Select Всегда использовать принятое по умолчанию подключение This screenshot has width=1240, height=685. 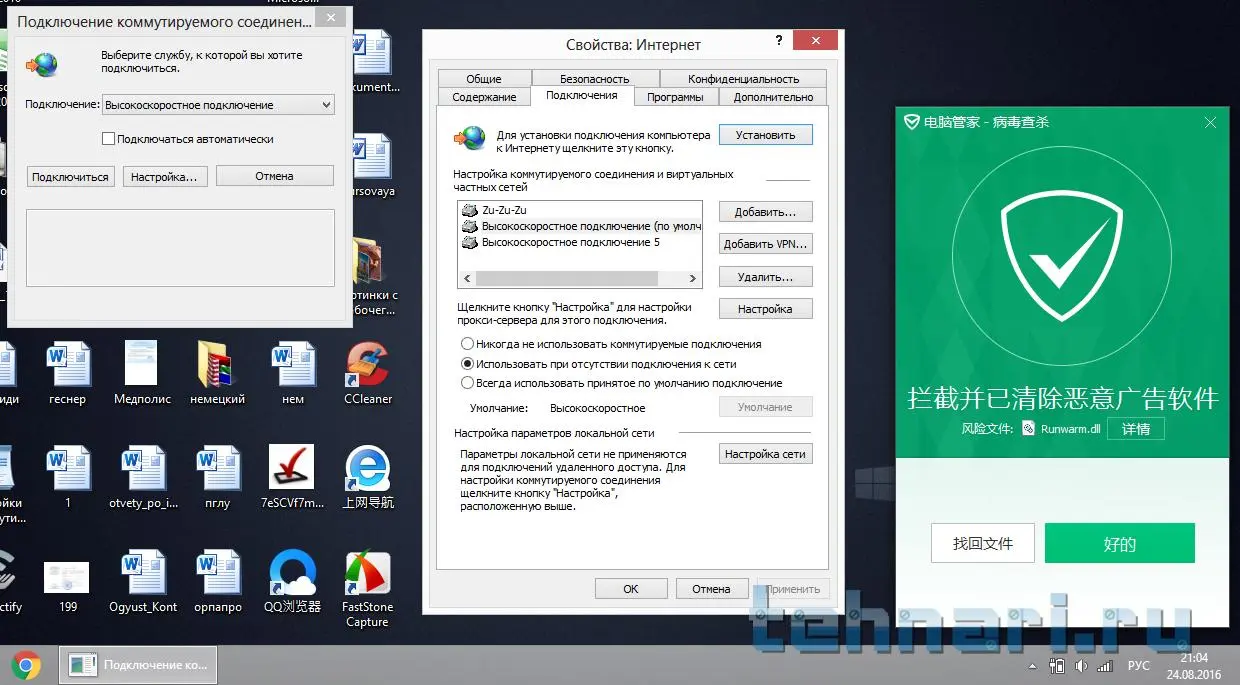click(467, 383)
